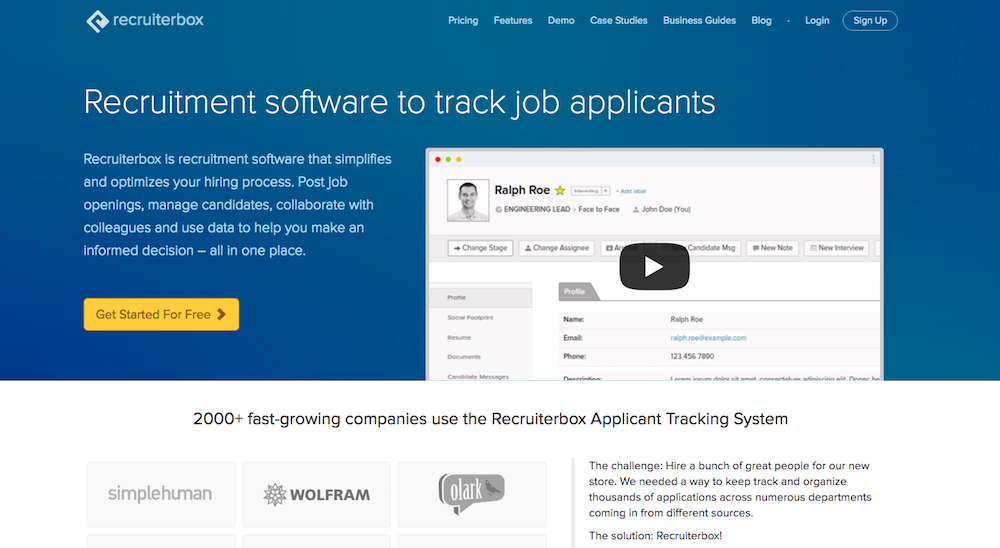This screenshot has width=1000, height=548.
Task: Click the Wolfram company logo
Action: pos(316,493)
